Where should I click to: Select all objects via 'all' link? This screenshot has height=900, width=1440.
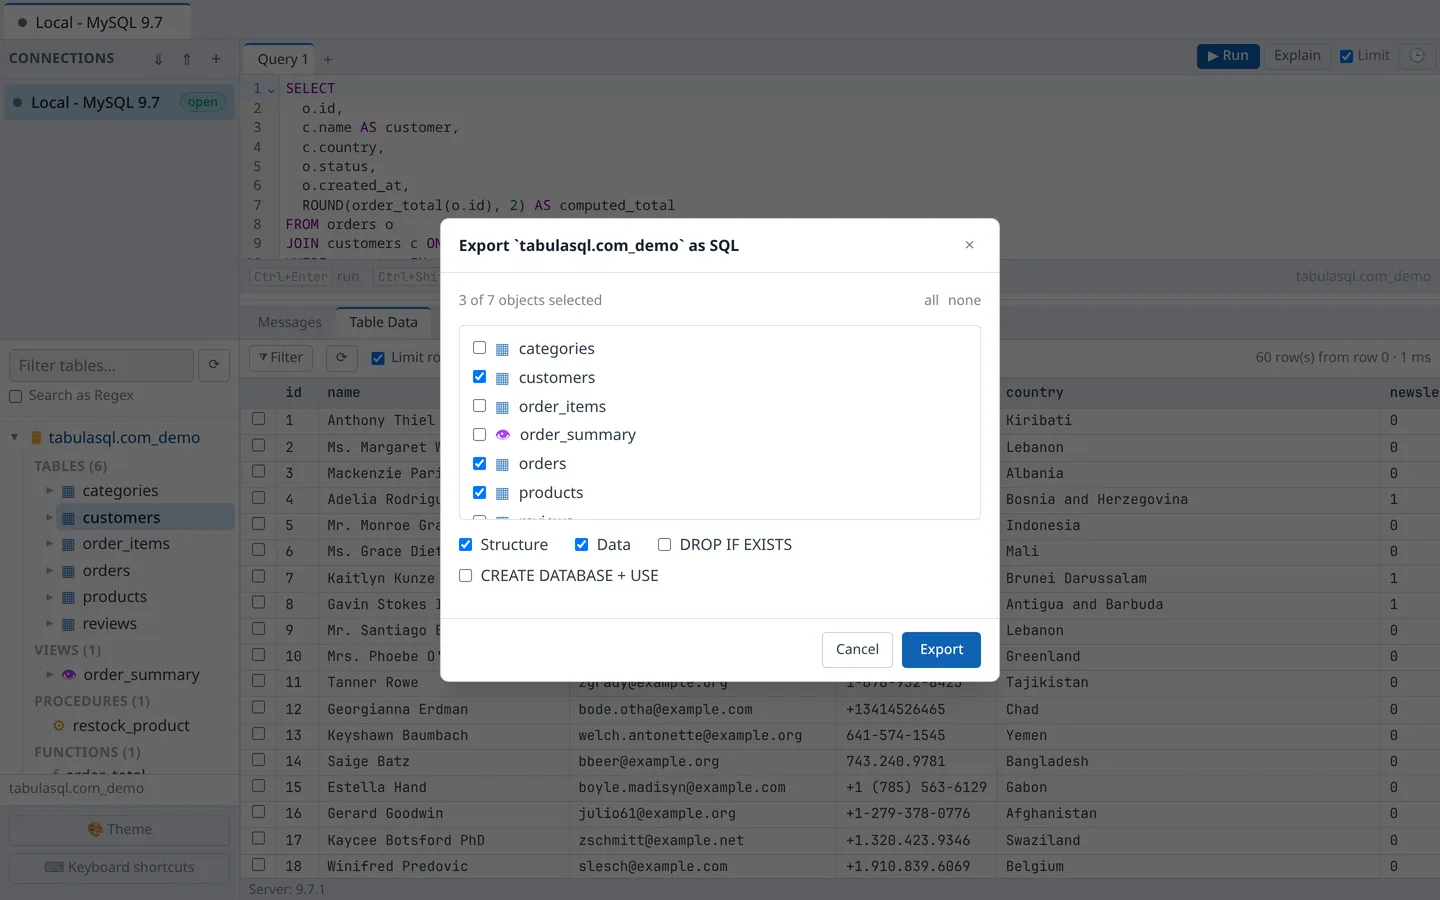coord(931,300)
